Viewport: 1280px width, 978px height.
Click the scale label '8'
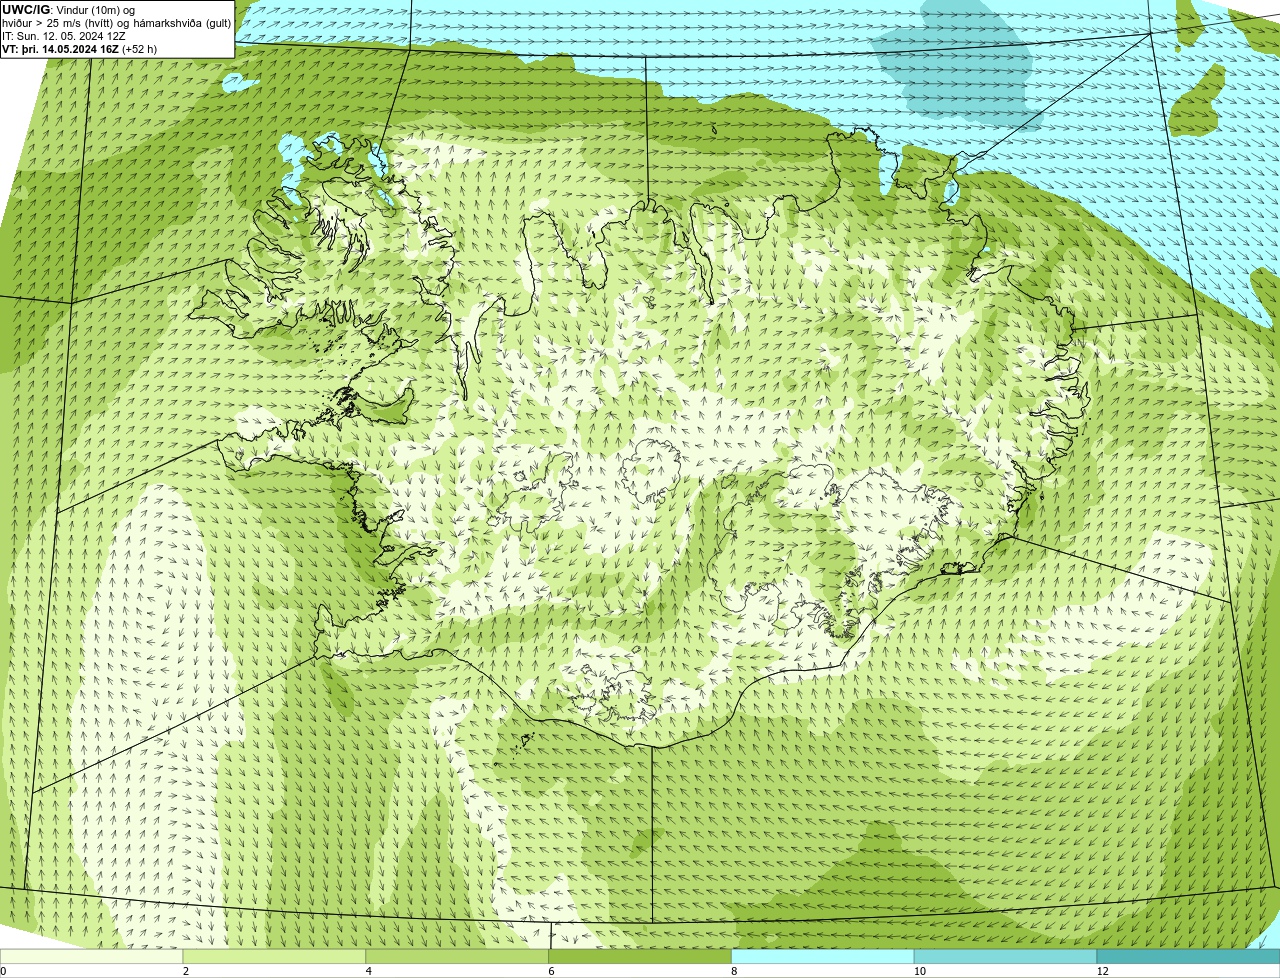[x=734, y=971]
